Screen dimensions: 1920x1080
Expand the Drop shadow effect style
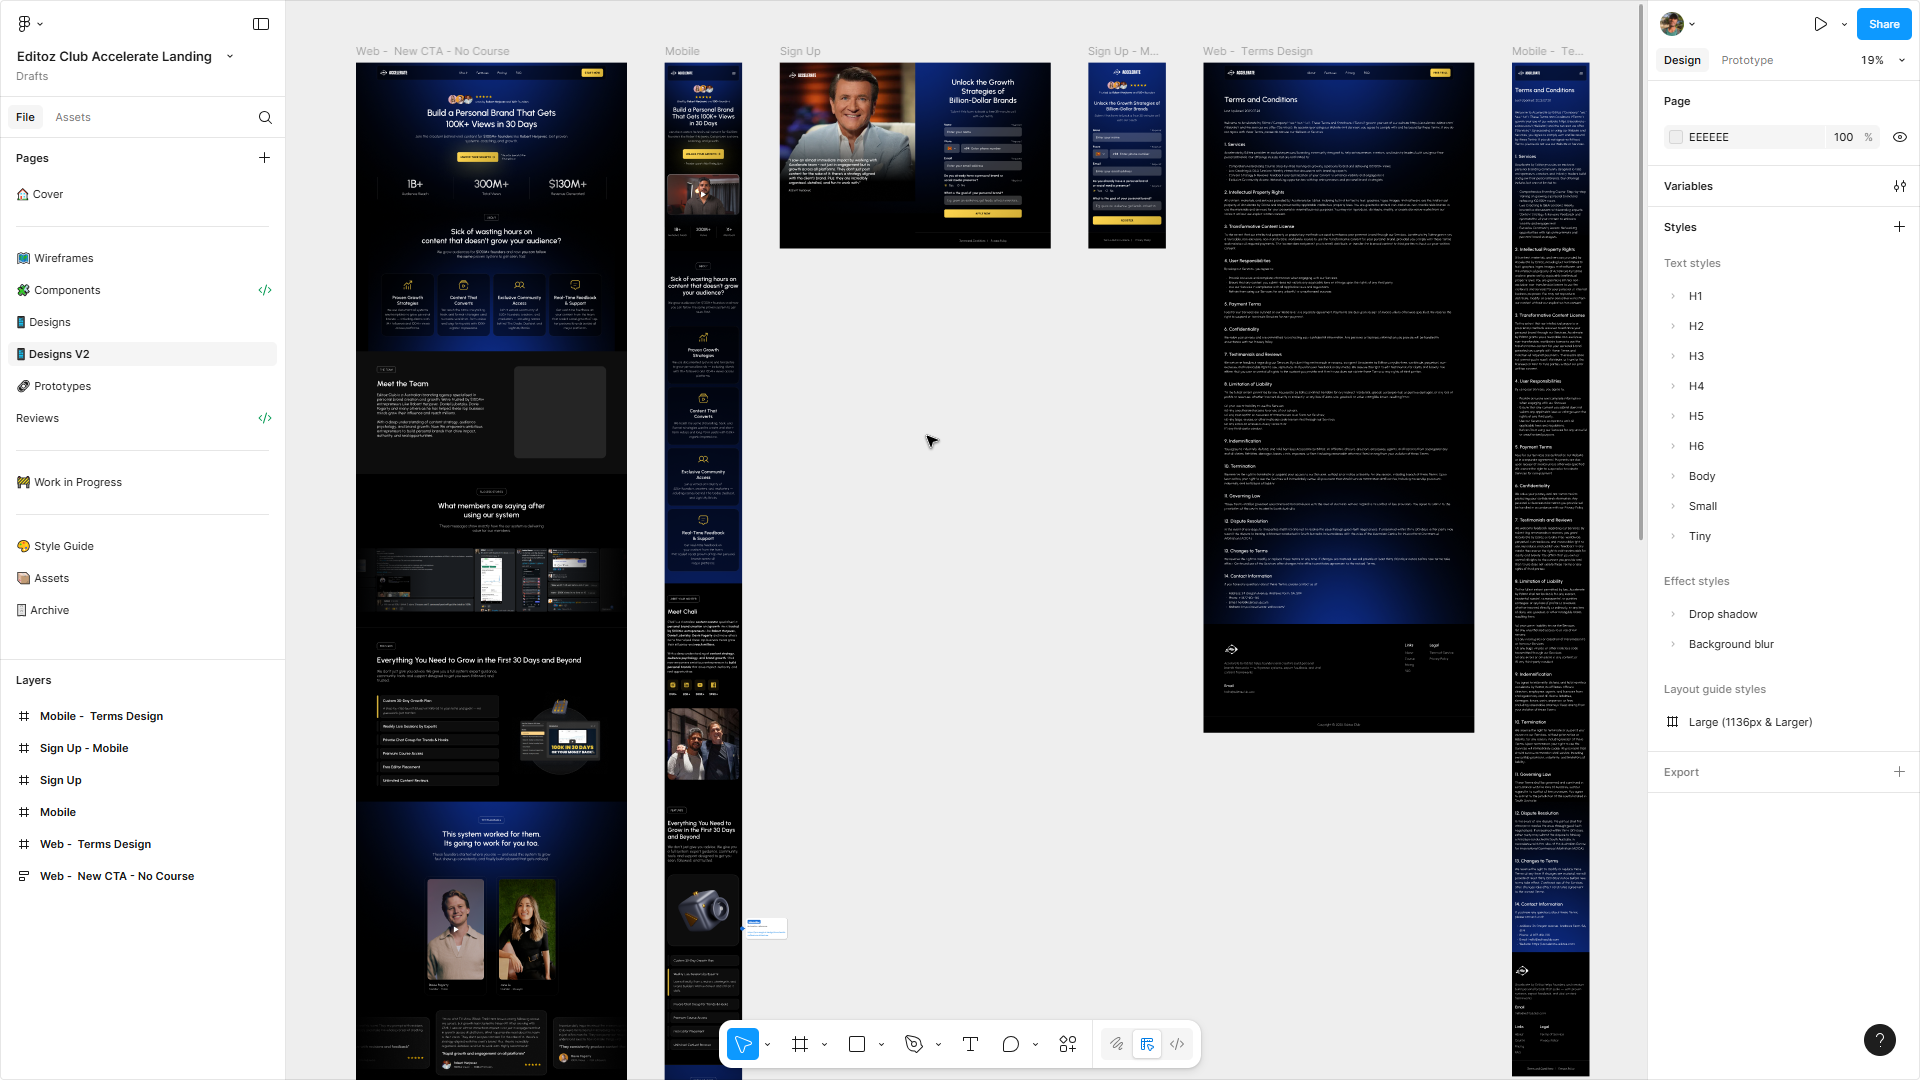pos(1673,614)
